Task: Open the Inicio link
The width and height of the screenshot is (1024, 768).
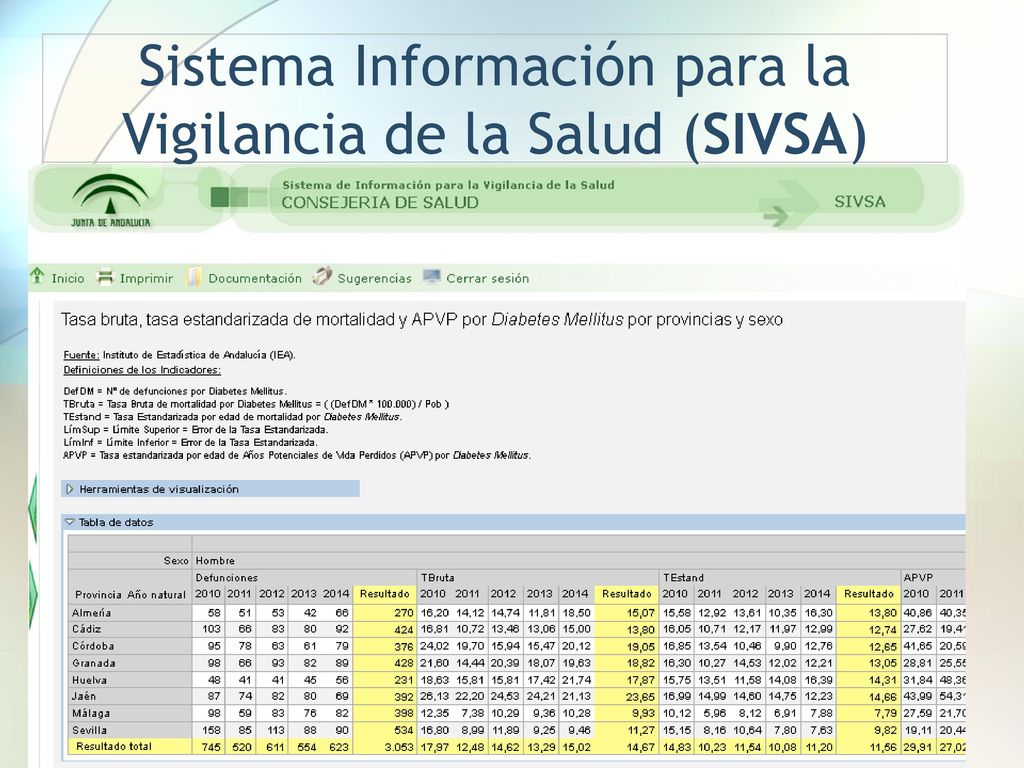Action: [x=68, y=279]
